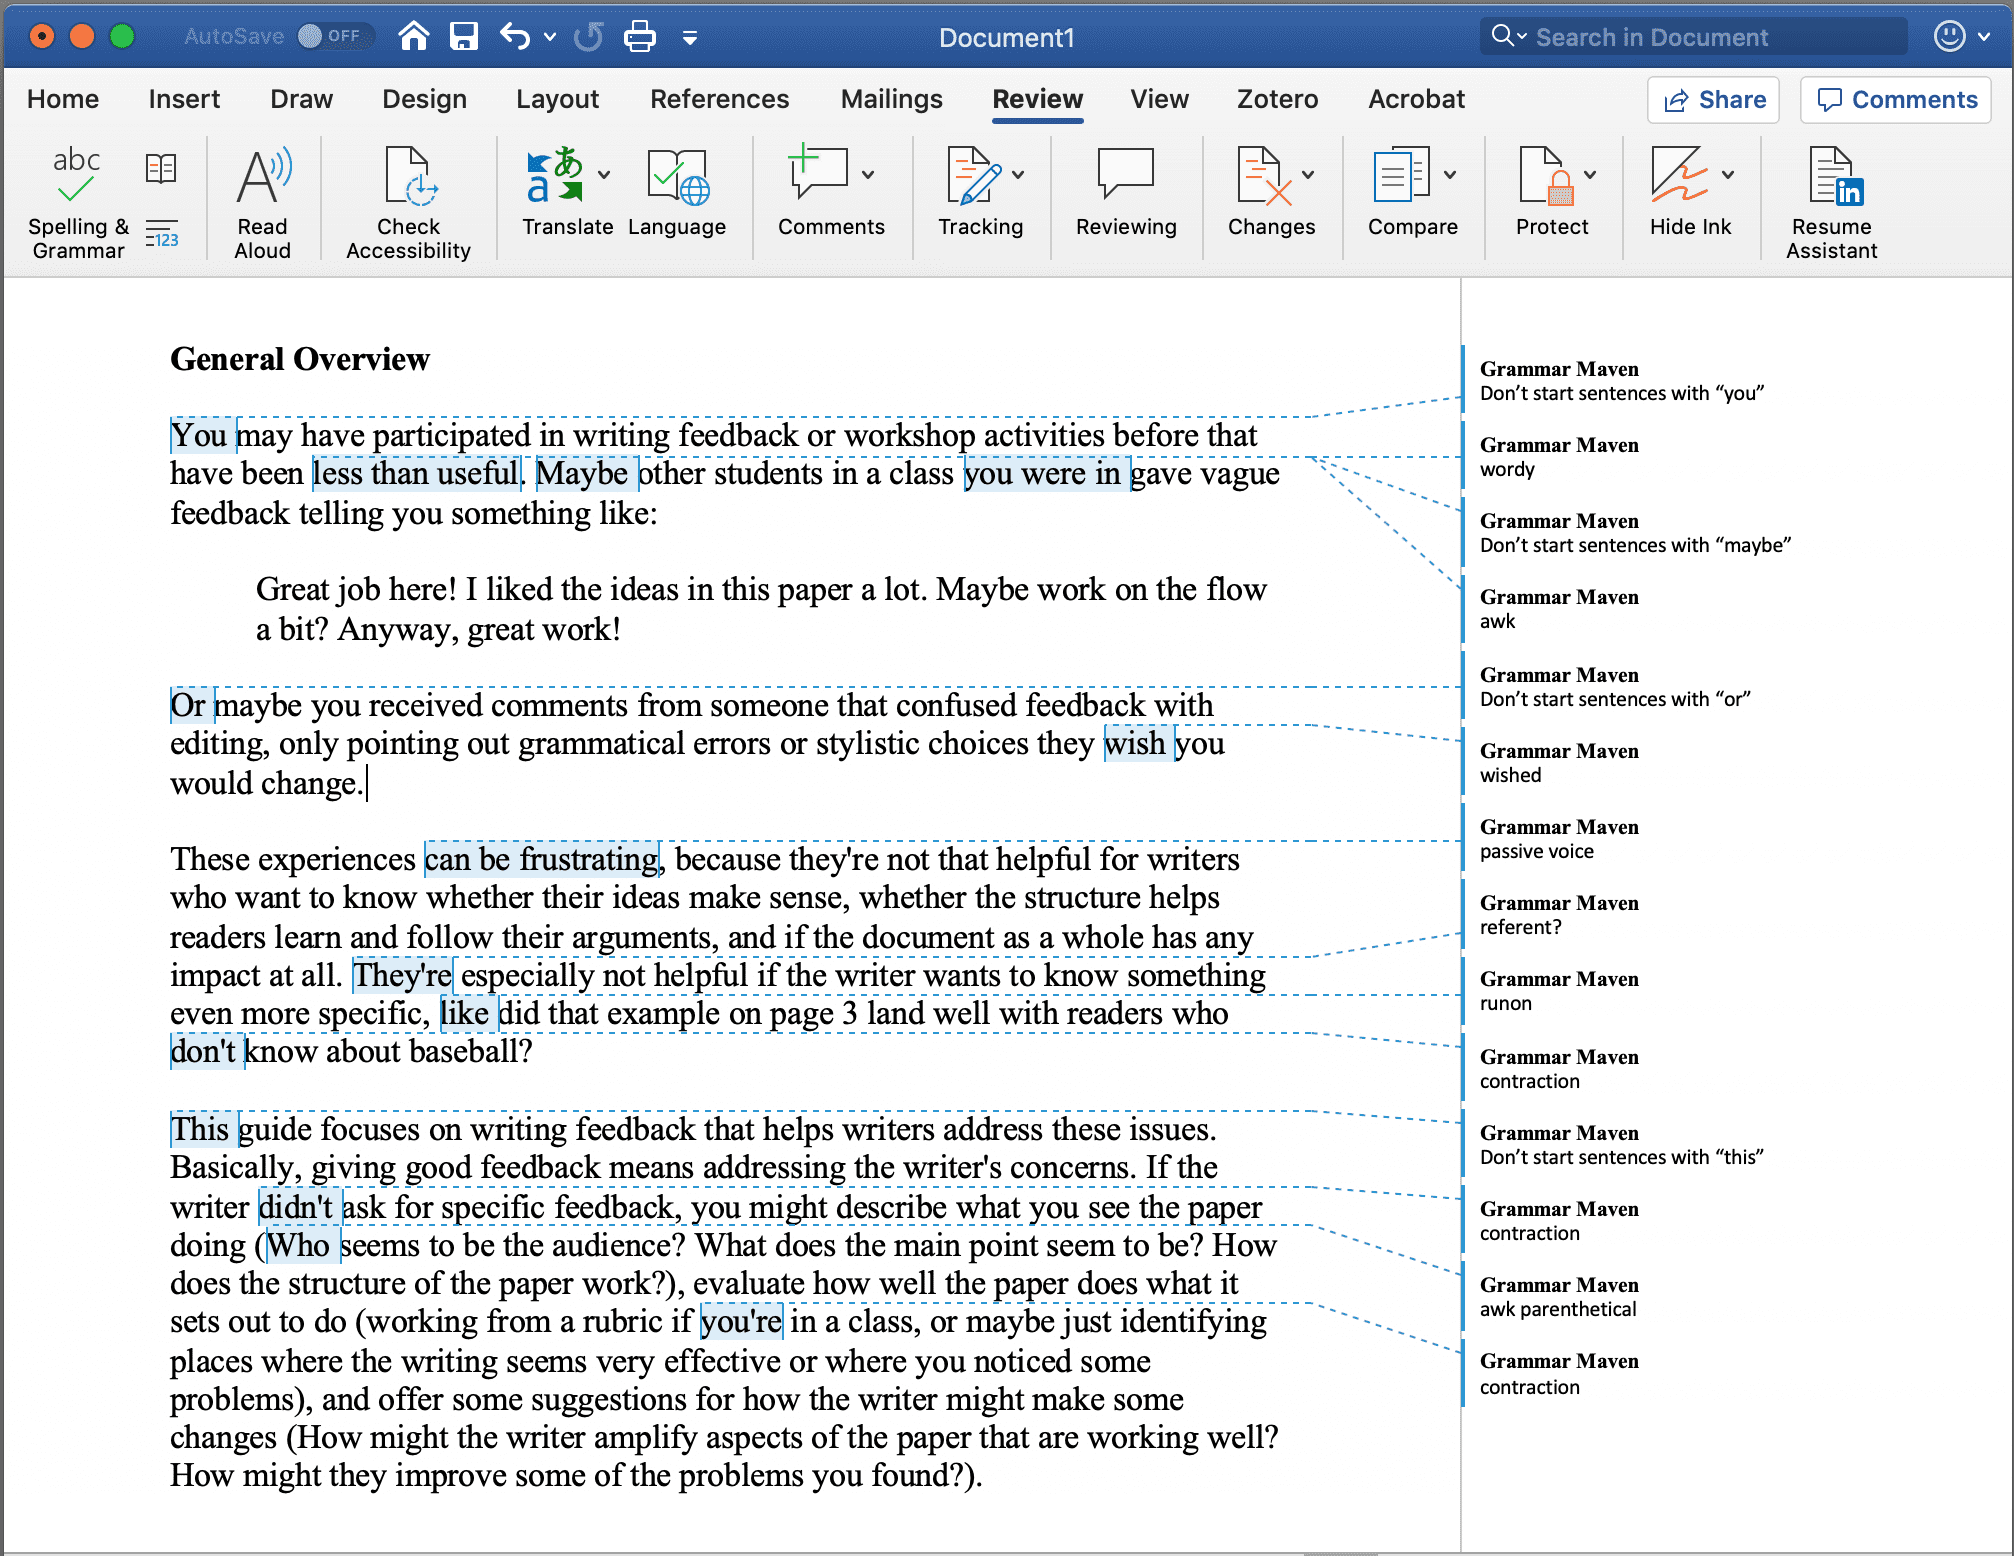Open the Layout tab

[x=557, y=99]
